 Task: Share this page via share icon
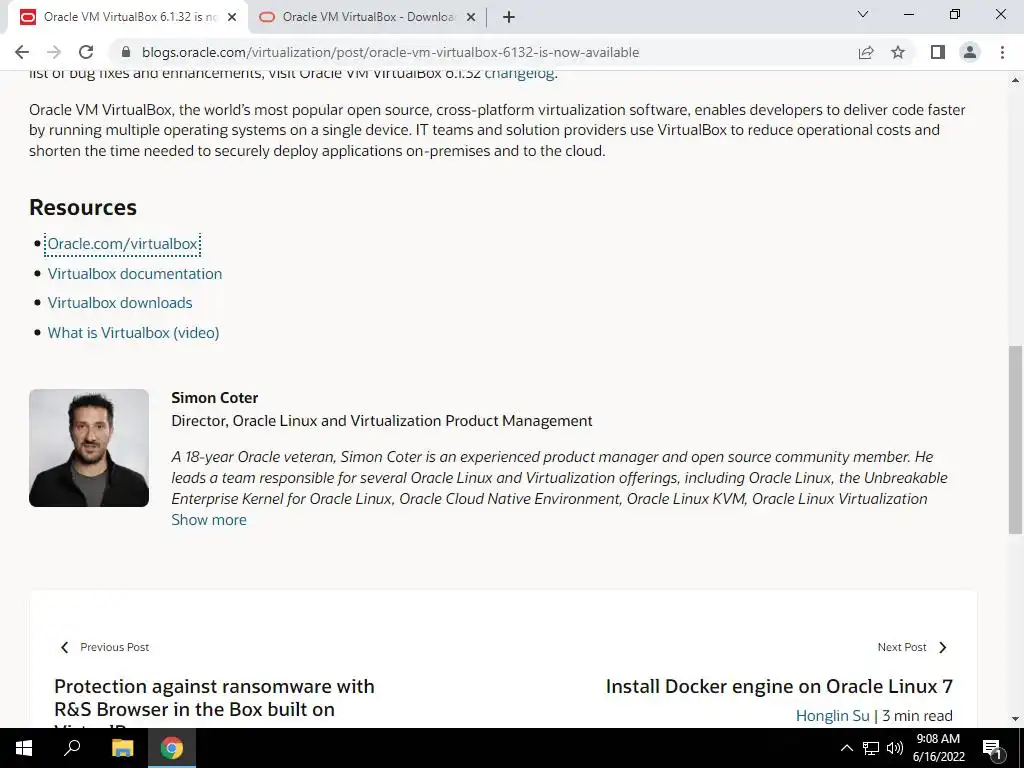pos(866,52)
